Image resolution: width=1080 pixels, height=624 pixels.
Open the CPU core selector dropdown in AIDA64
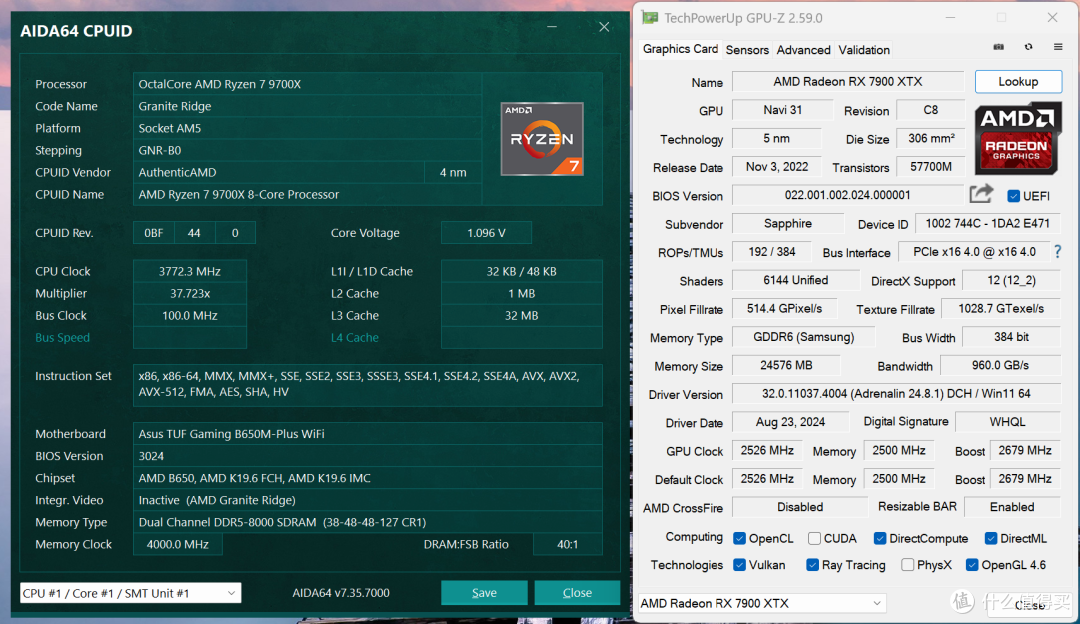point(130,592)
